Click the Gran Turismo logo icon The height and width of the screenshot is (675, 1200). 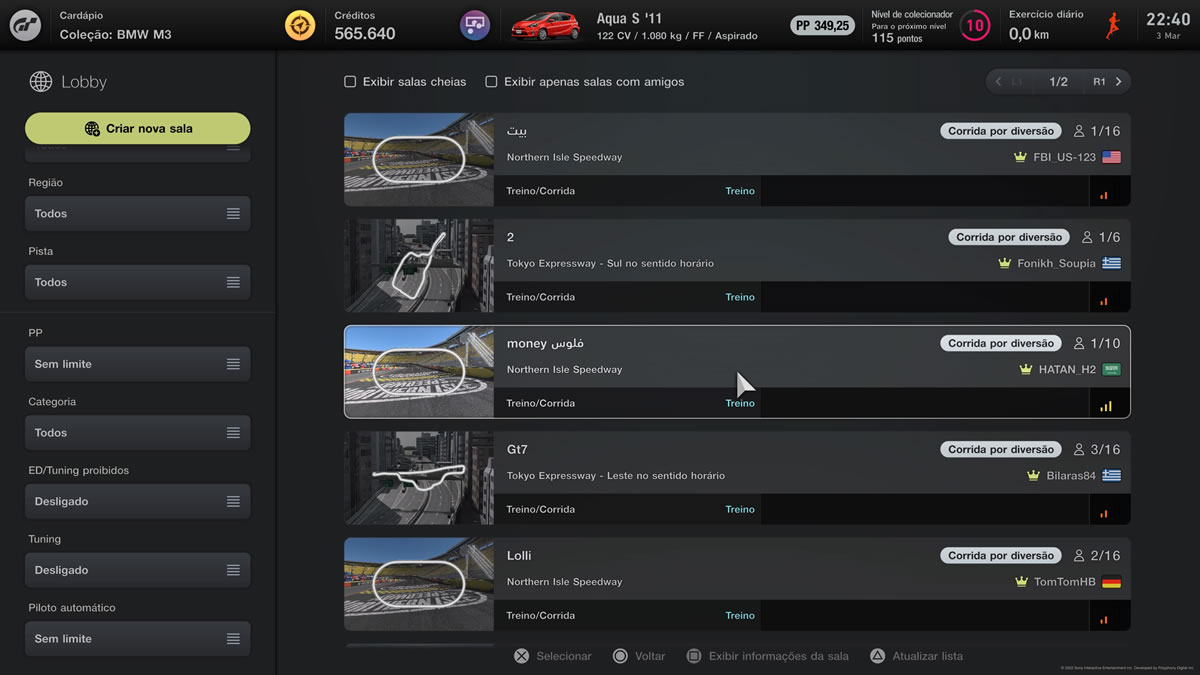pyautogui.click(x=25, y=25)
